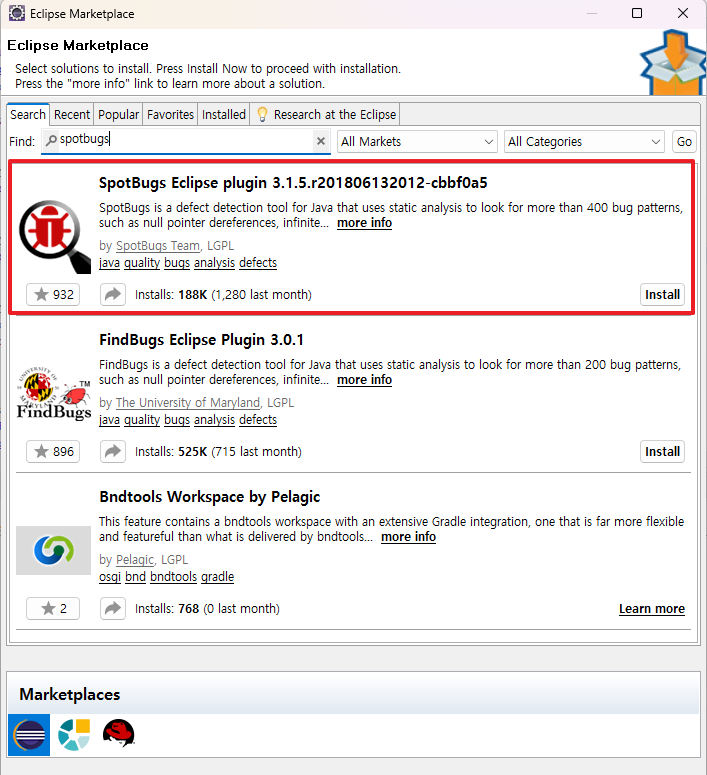Click the defects tag under SpotBugs
Image resolution: width=707 pixels, height=775 pixels.
pyautogui.click(x=258, y=263)
